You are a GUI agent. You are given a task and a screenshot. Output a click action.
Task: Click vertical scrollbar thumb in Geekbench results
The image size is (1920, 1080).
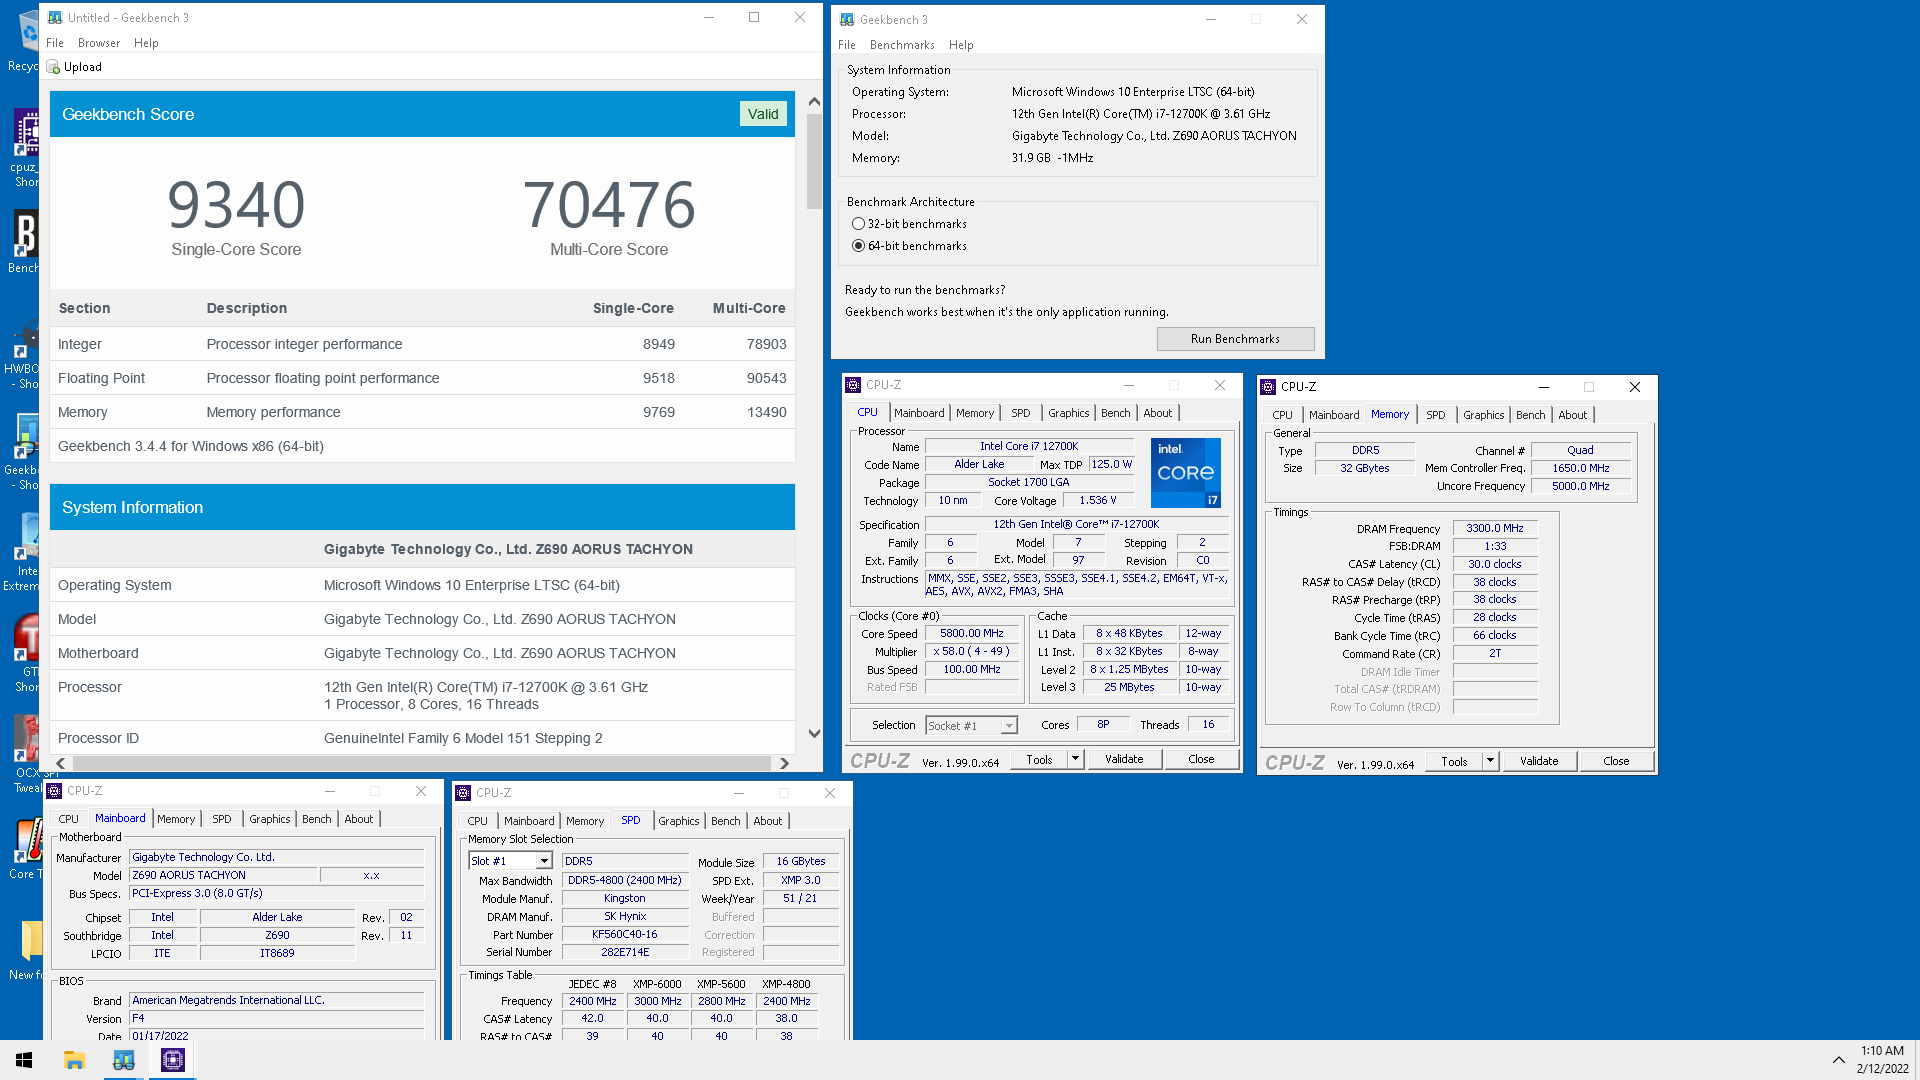[814, 160]
